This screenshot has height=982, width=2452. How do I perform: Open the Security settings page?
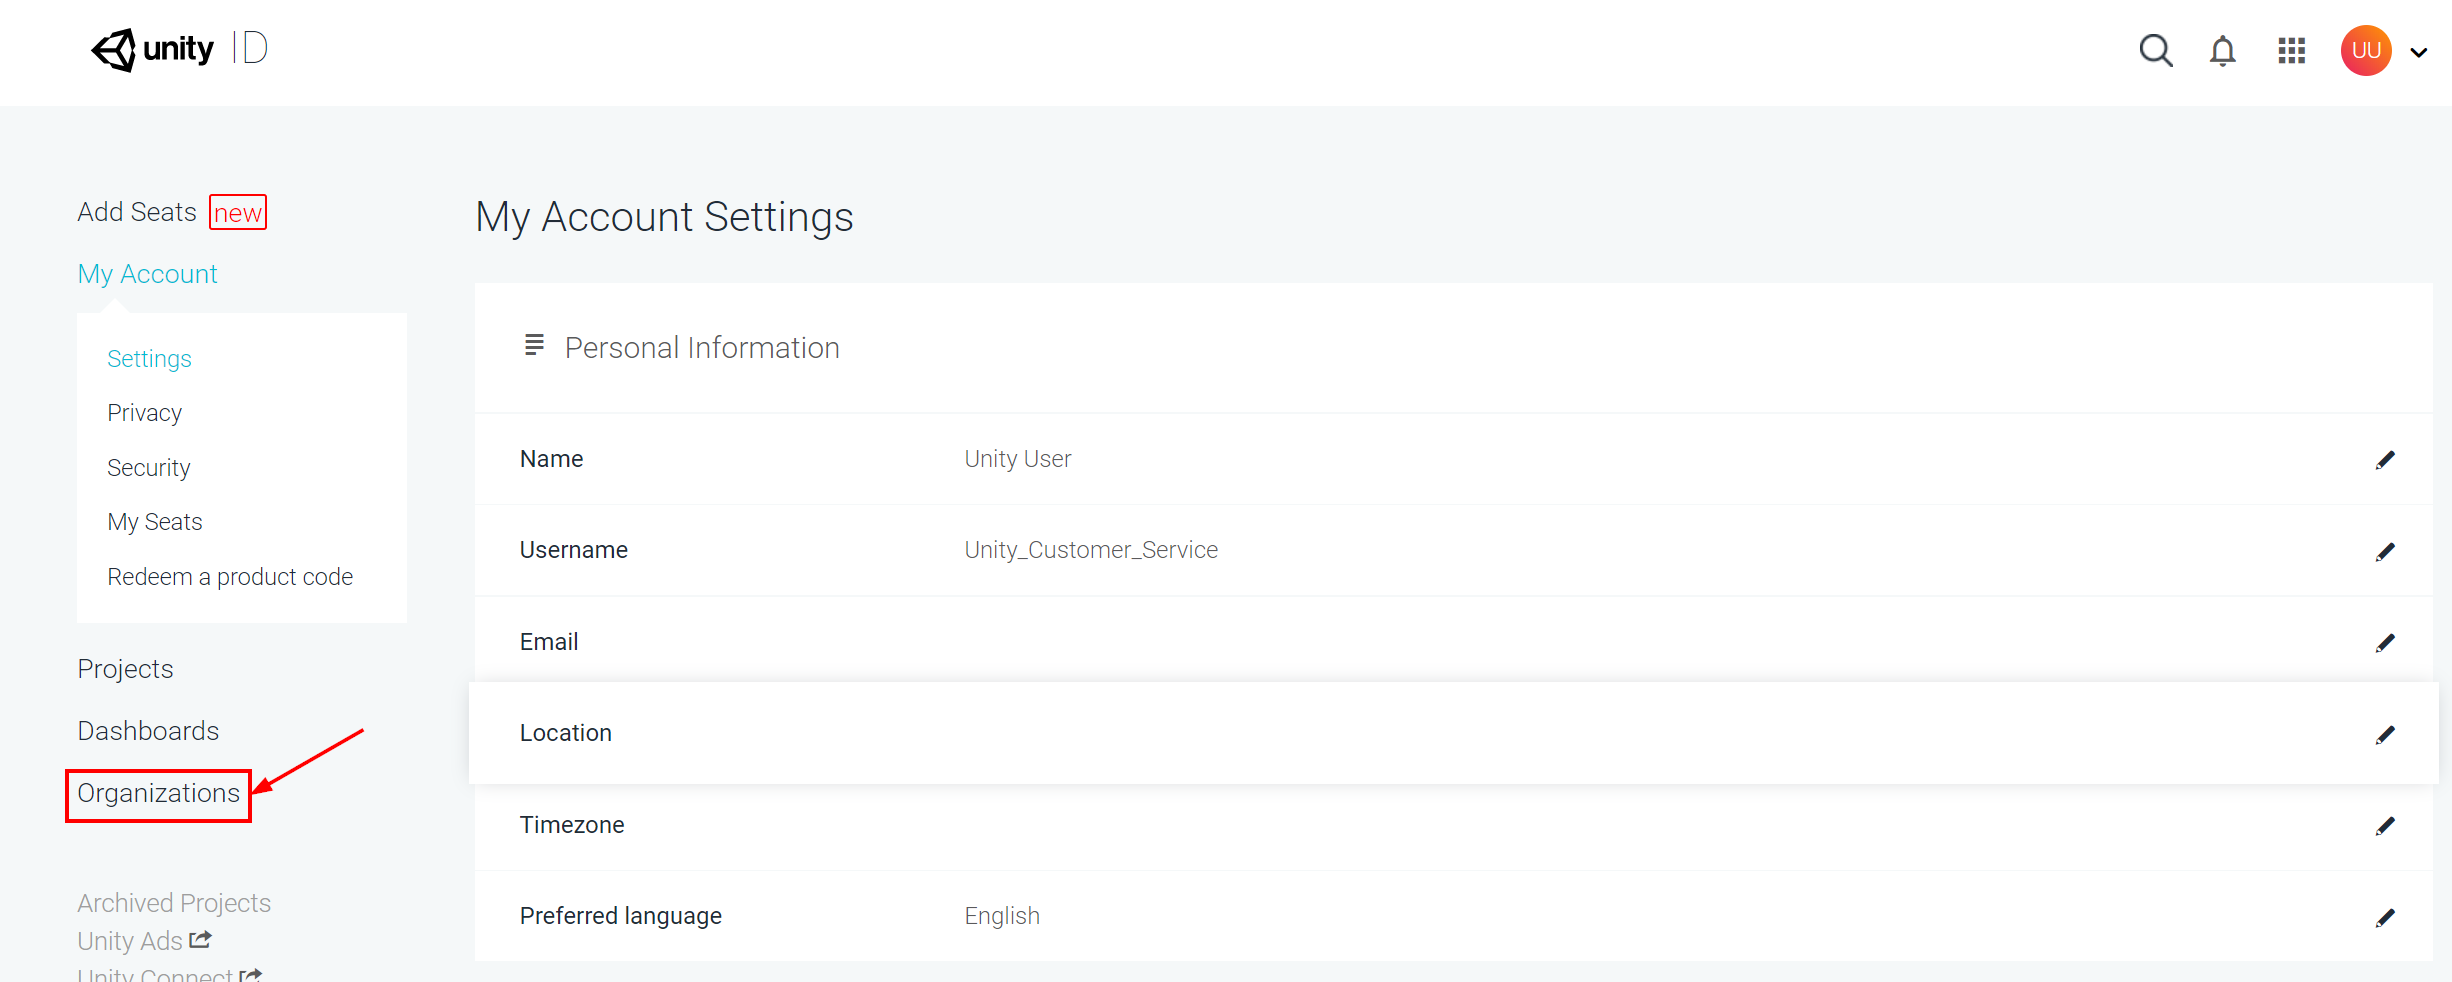(x=148, y=468)
